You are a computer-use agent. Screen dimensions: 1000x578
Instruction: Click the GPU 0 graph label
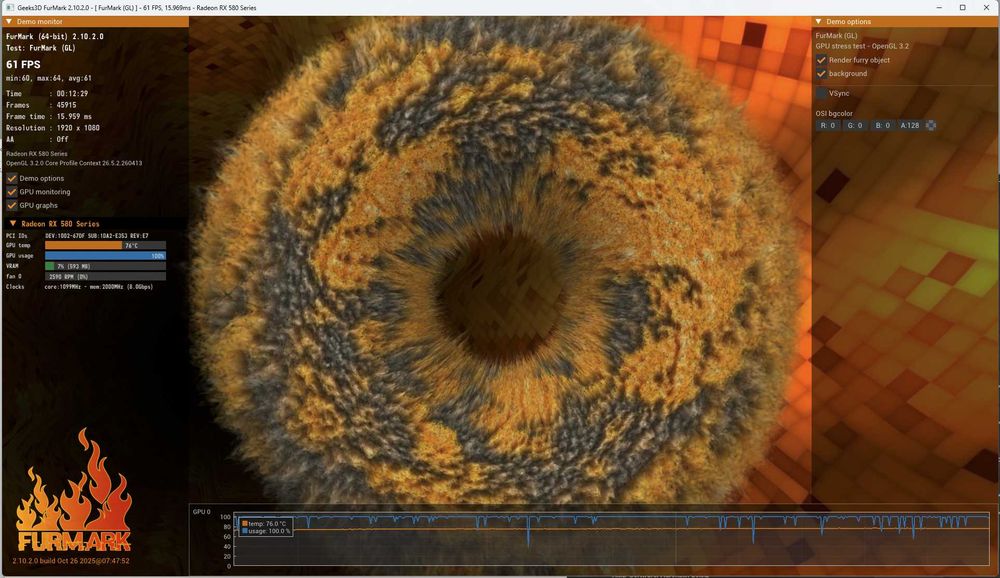coord(202,512)
